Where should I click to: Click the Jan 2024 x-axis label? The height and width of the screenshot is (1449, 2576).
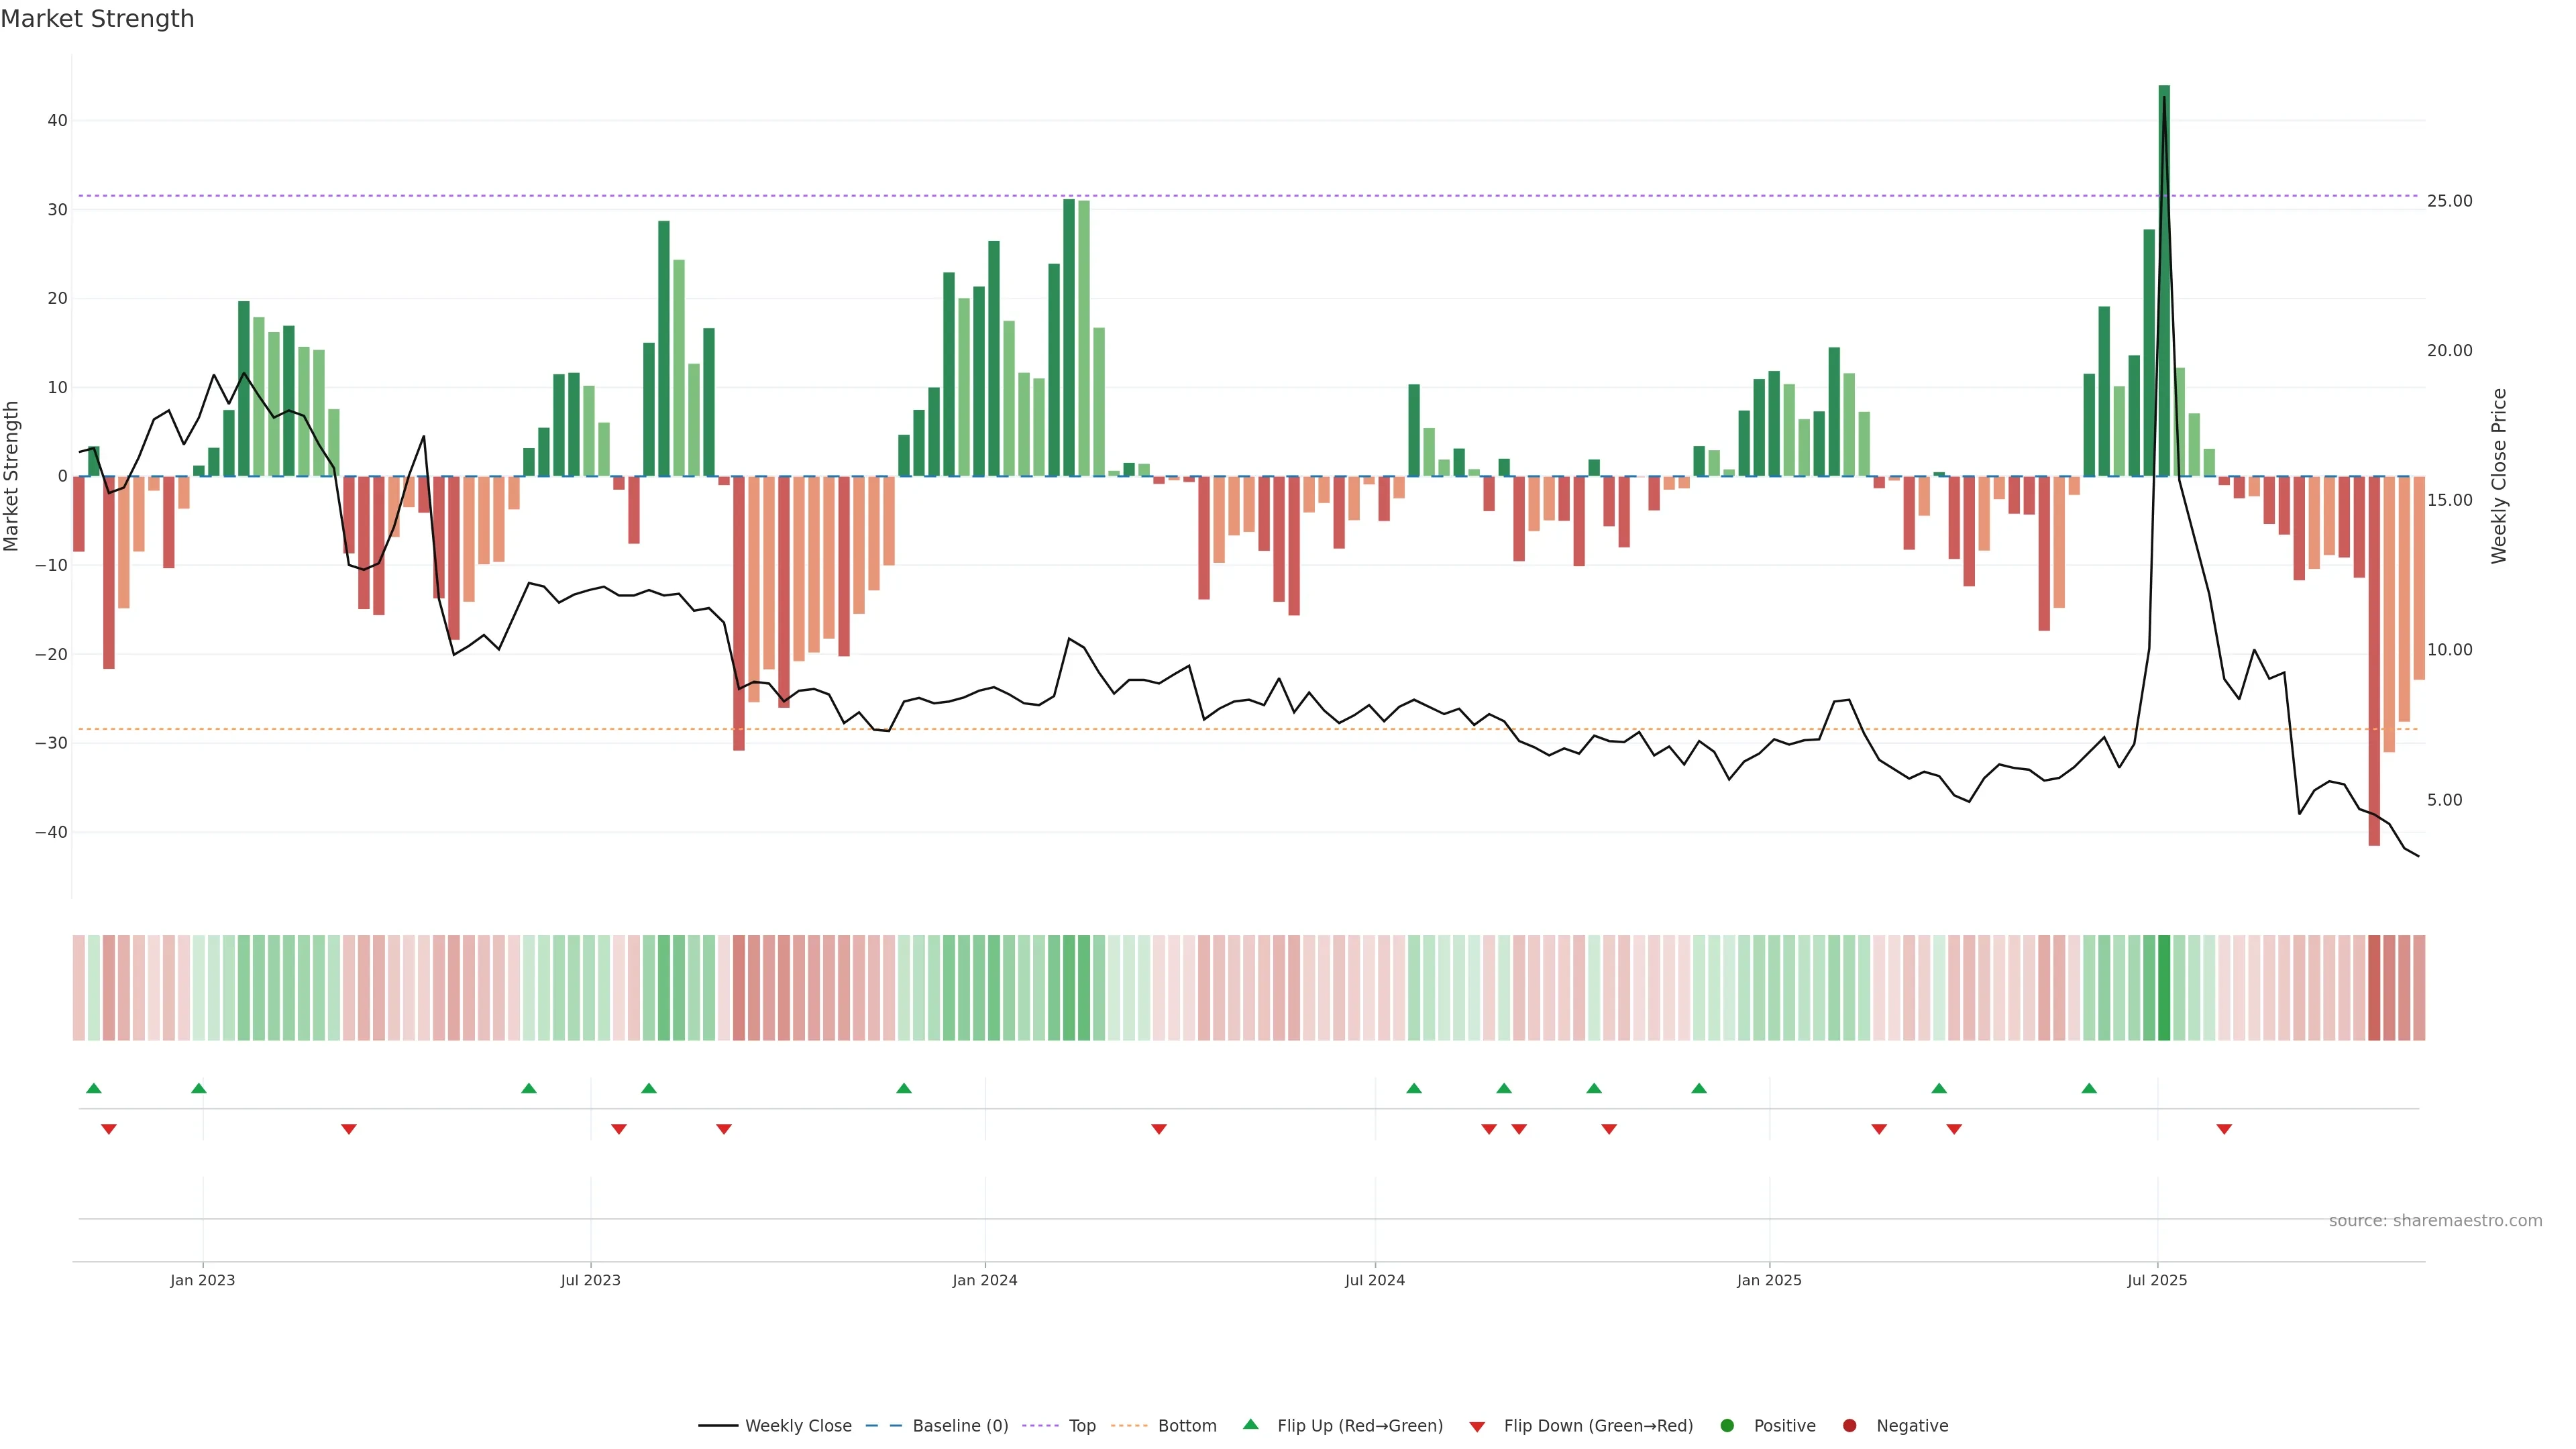tap(984, 1280)
